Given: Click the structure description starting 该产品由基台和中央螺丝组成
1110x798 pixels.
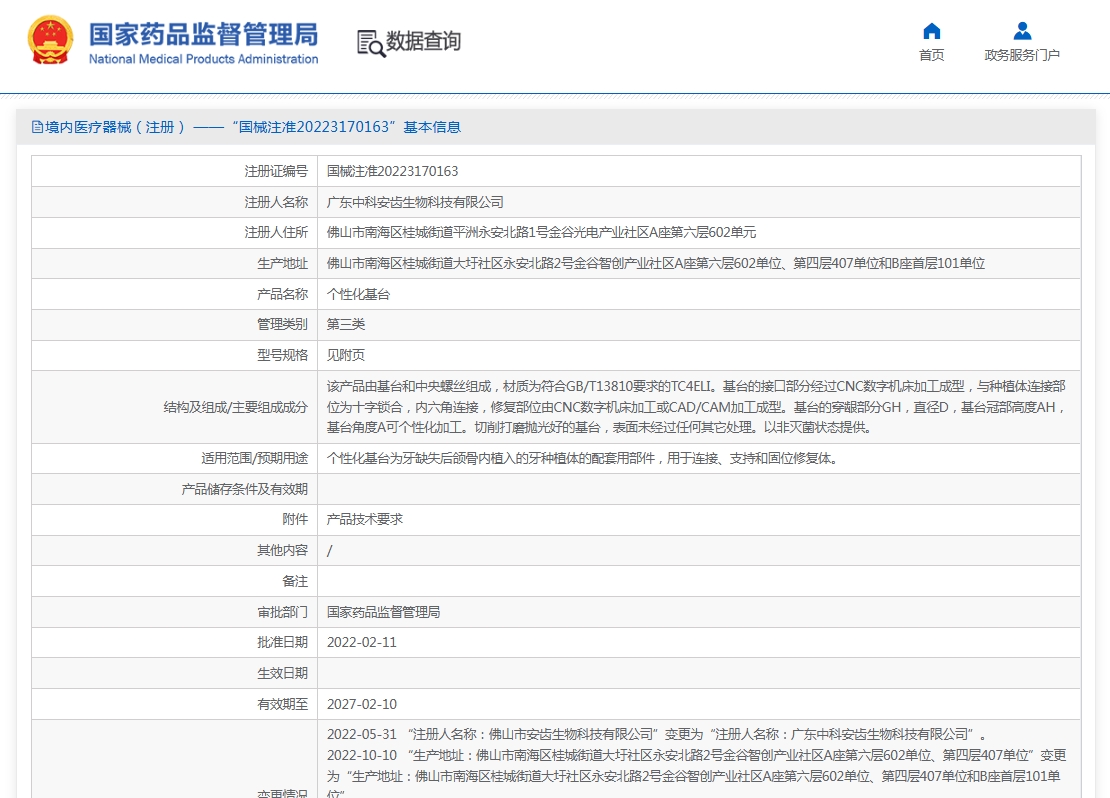Looking at the screenshot, I should coord(697,407).
